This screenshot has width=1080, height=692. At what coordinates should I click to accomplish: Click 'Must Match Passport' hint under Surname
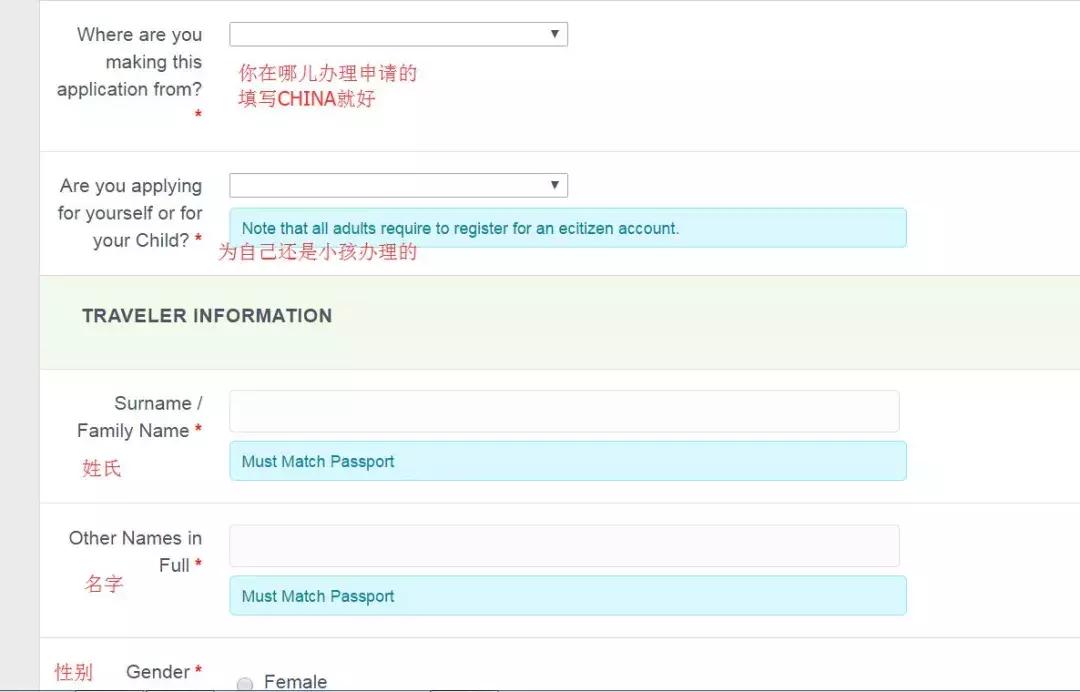318,461
